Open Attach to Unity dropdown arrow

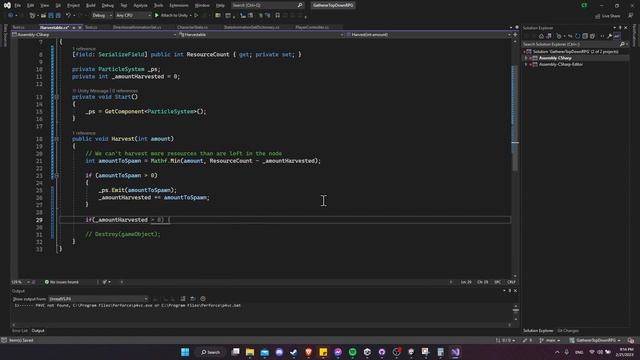click(x=191, y=16)
